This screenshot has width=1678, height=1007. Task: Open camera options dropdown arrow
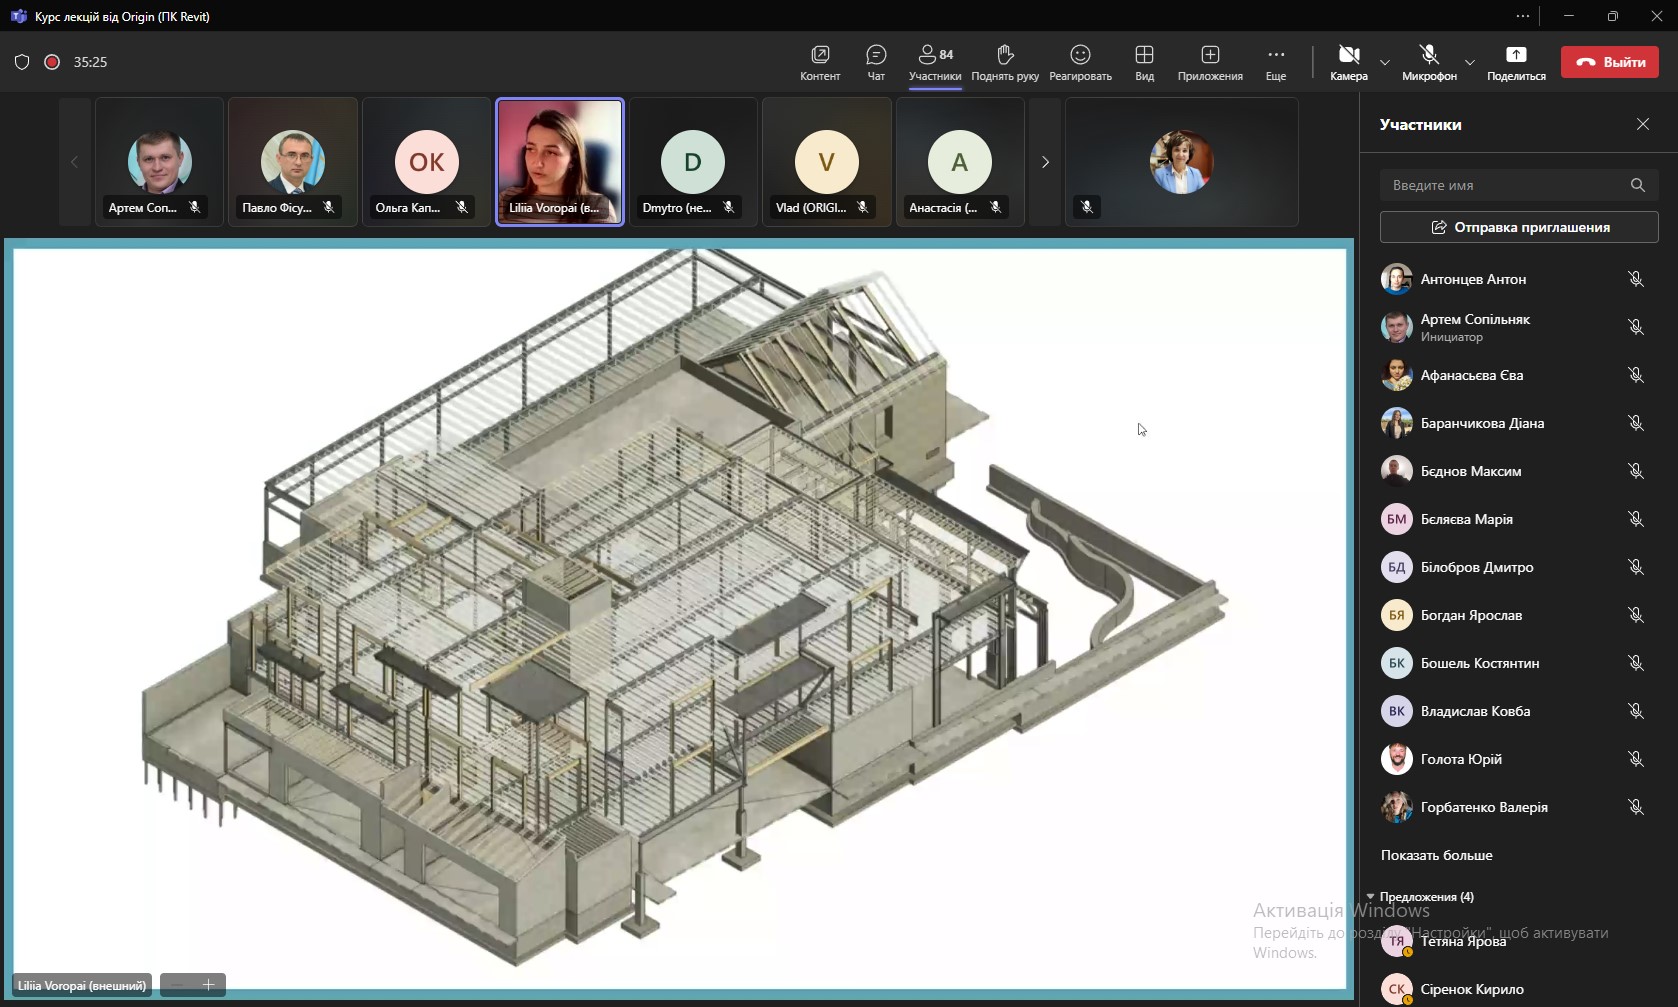pos(1385,62)
